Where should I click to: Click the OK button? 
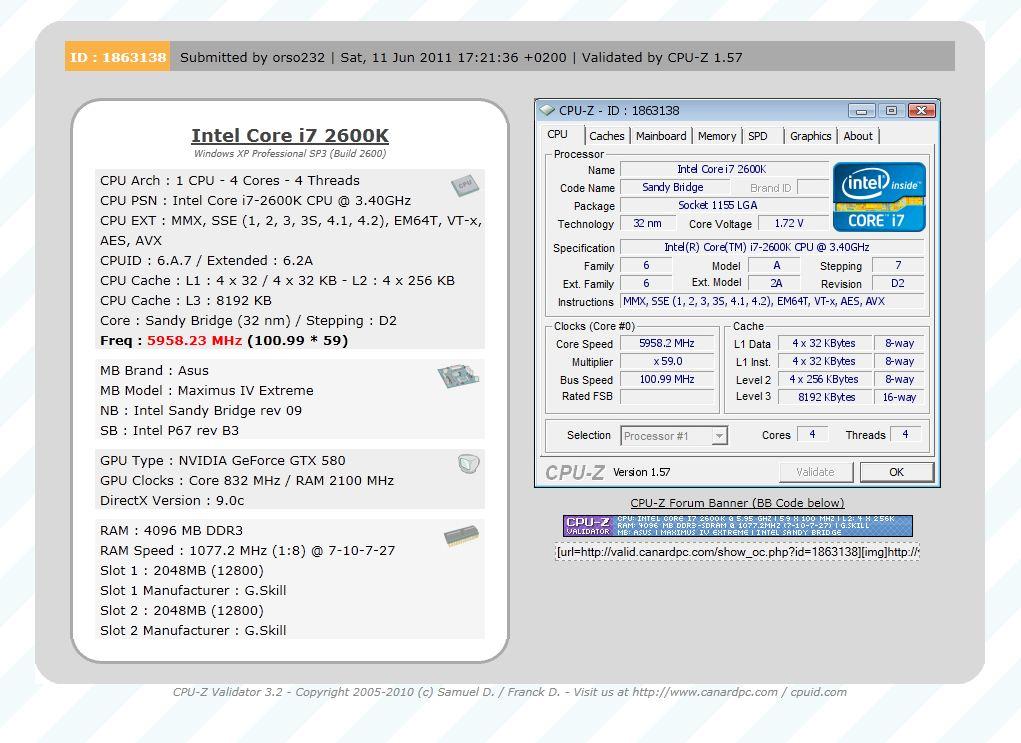(897, 472)
